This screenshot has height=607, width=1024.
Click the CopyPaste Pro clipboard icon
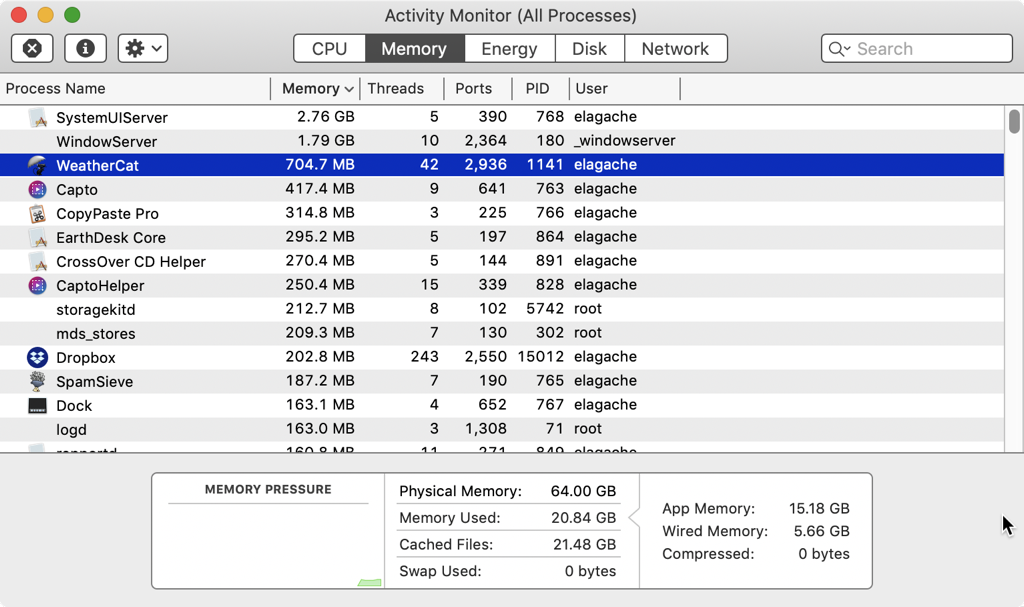(x=38, y=214)
